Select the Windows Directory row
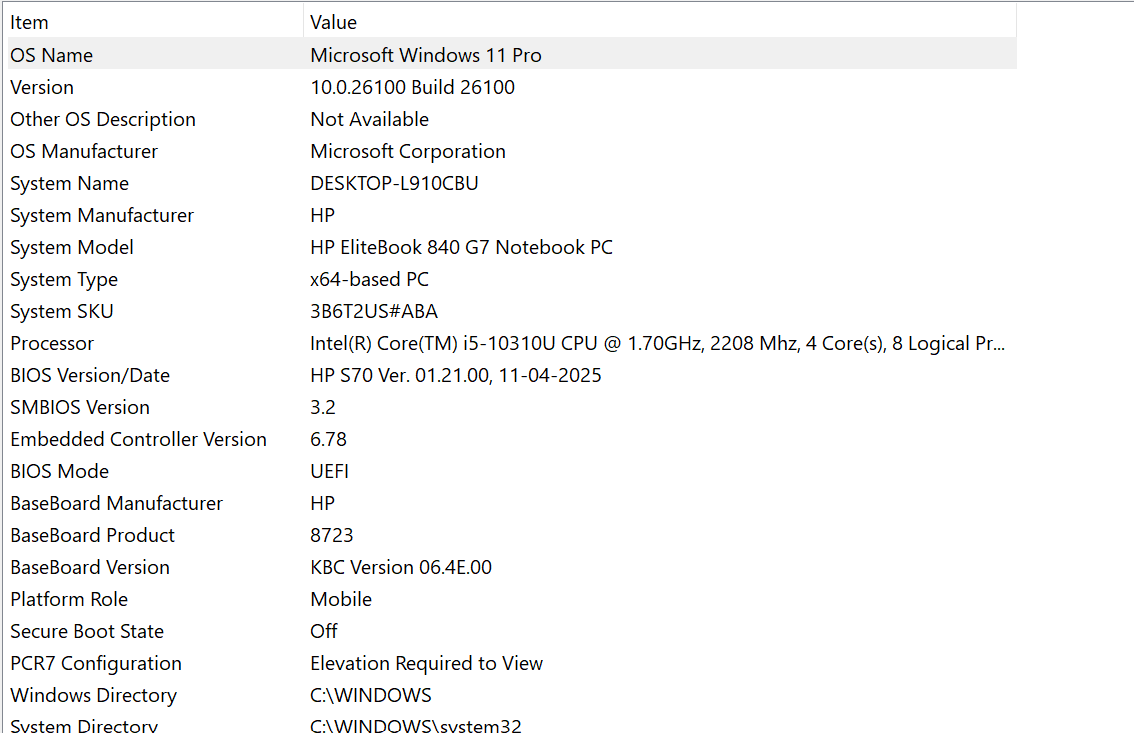The width and height of the screenshot is (1134, 733). coord(512,695)
